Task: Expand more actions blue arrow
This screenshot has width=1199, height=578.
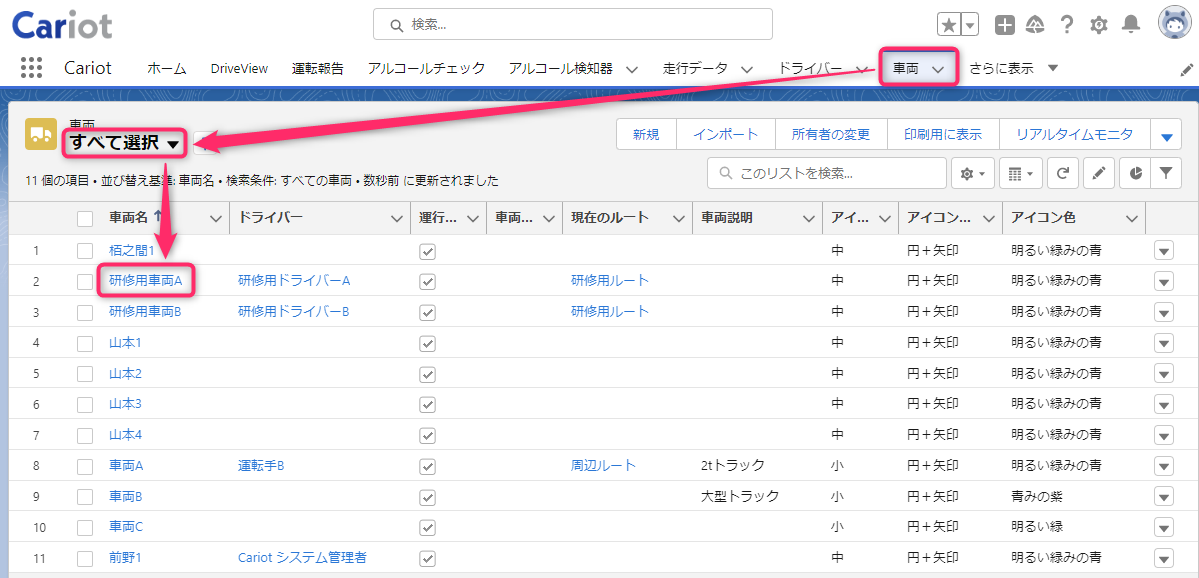Action: 1166,135
